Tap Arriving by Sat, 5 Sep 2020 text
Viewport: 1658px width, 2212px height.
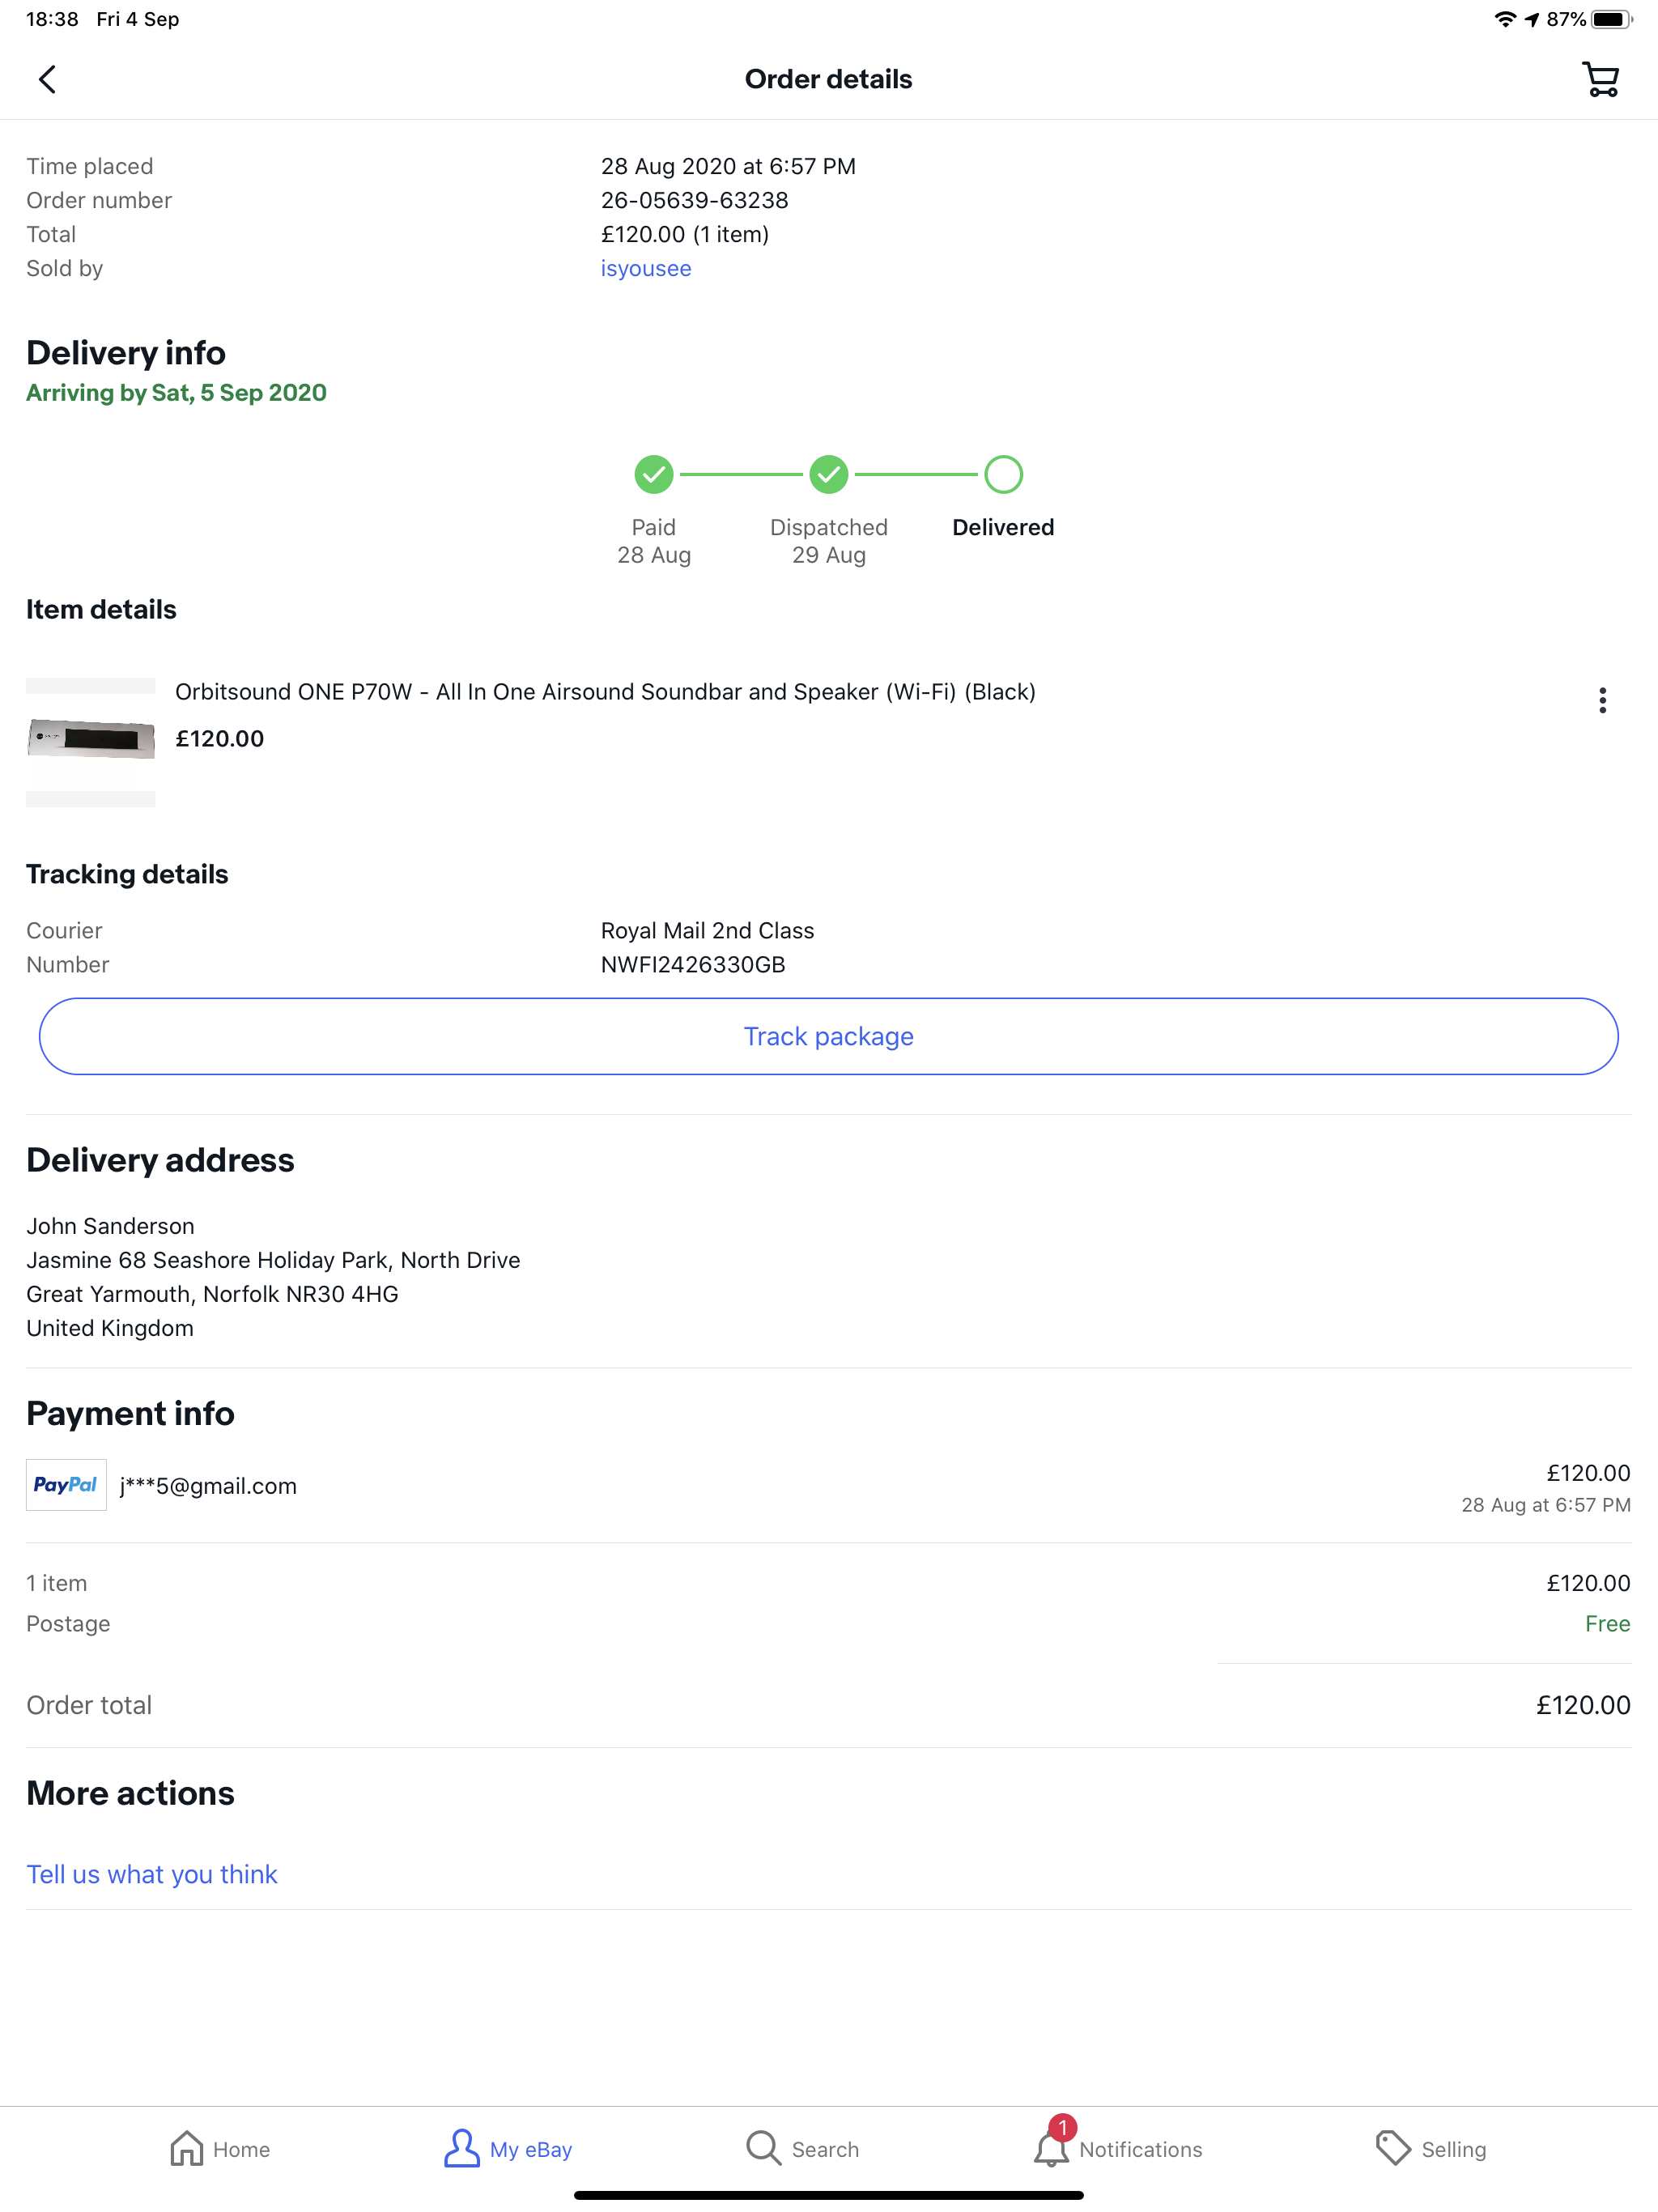click(176, 392)
